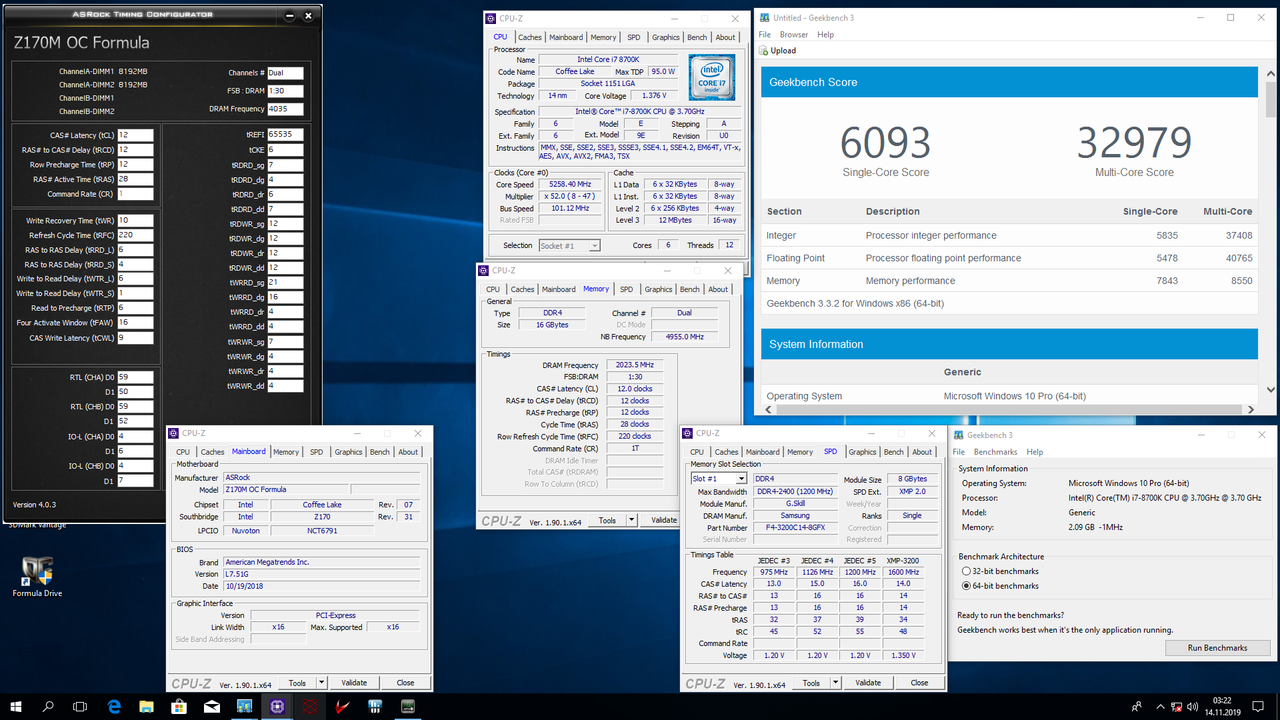Open taskbar search magnifier
Screen dimensions: 1280x720
click(x=48, y=706)
